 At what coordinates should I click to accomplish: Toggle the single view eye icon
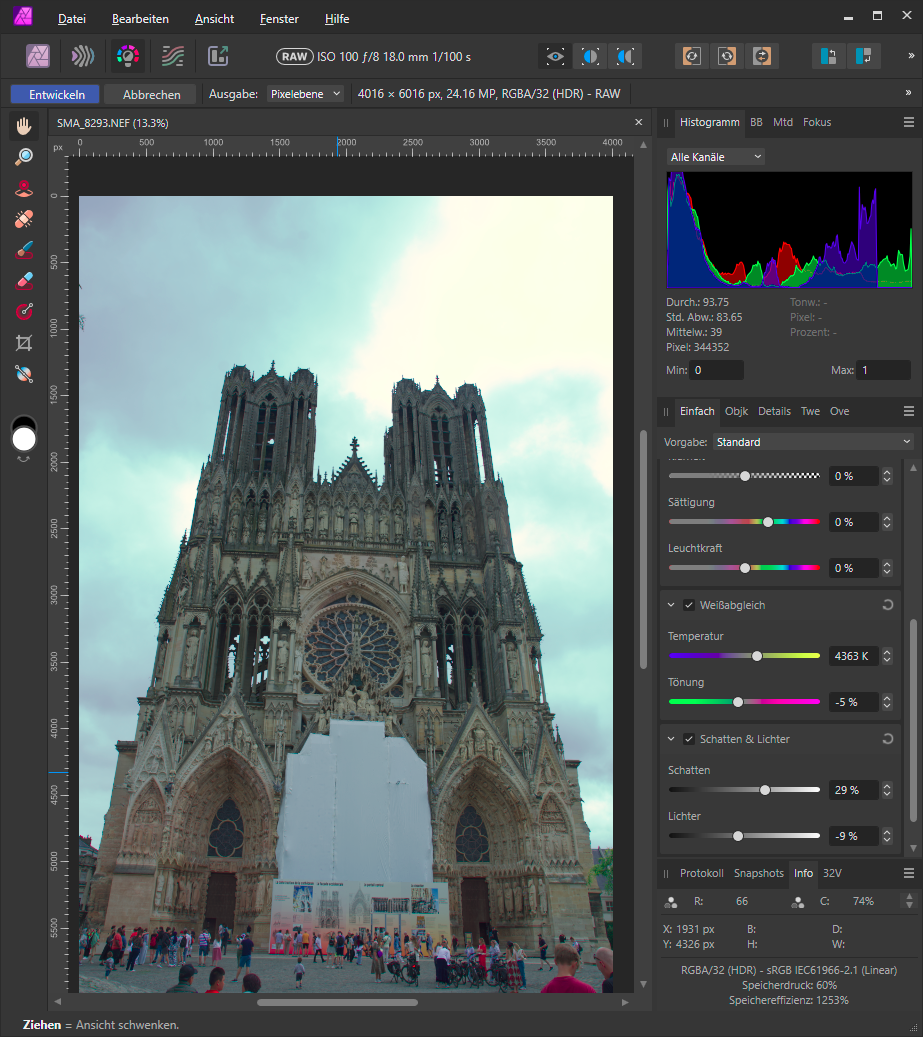[x=555, y=56]
